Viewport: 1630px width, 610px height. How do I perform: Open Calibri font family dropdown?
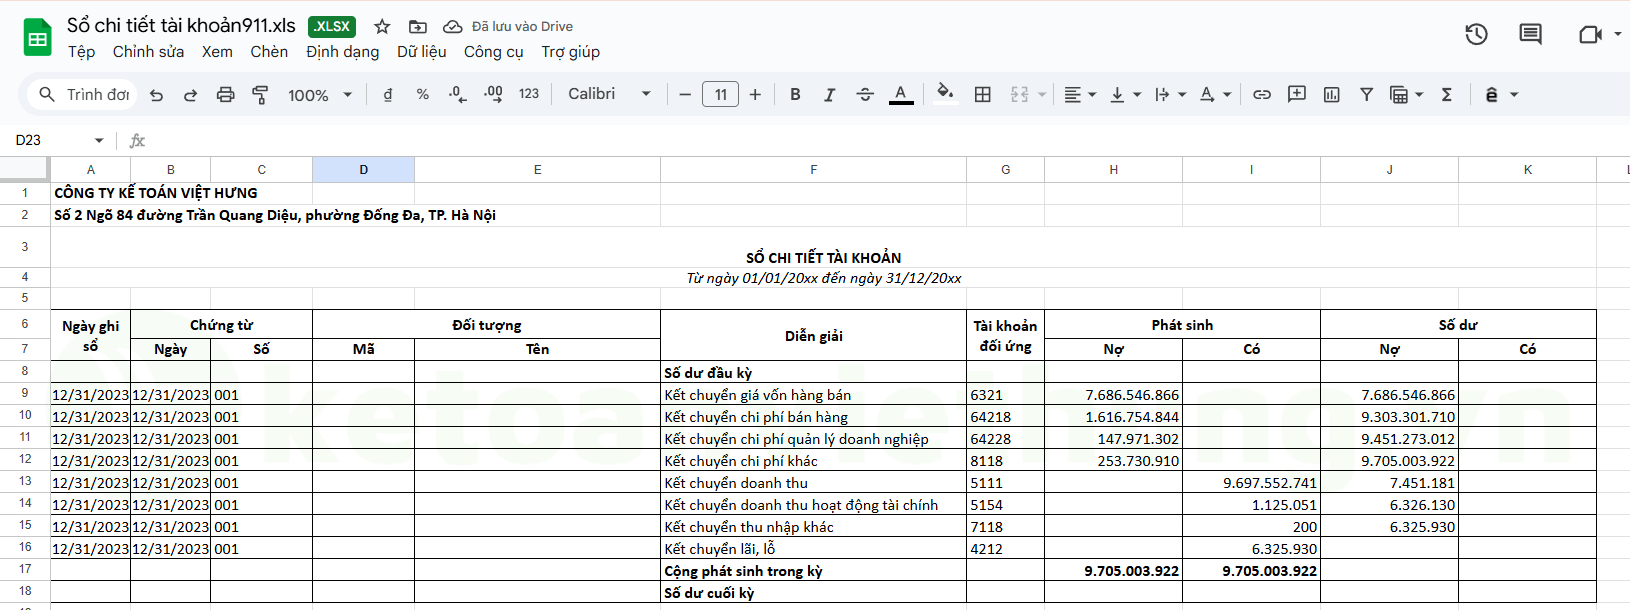[x=609, y=94]
